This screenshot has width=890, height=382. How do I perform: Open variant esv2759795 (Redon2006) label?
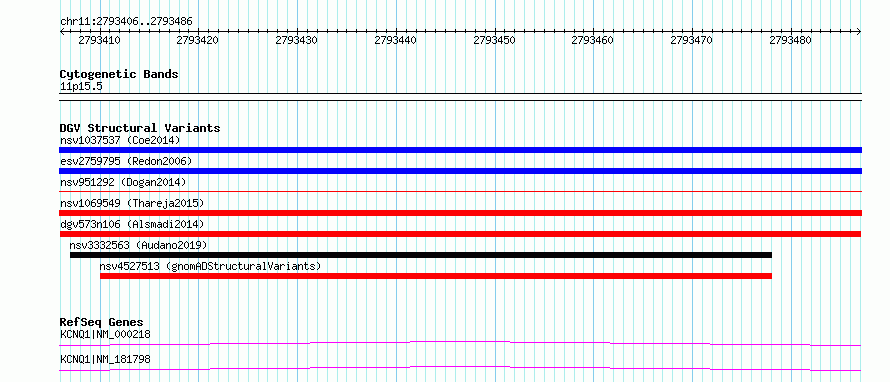(126, 161)
